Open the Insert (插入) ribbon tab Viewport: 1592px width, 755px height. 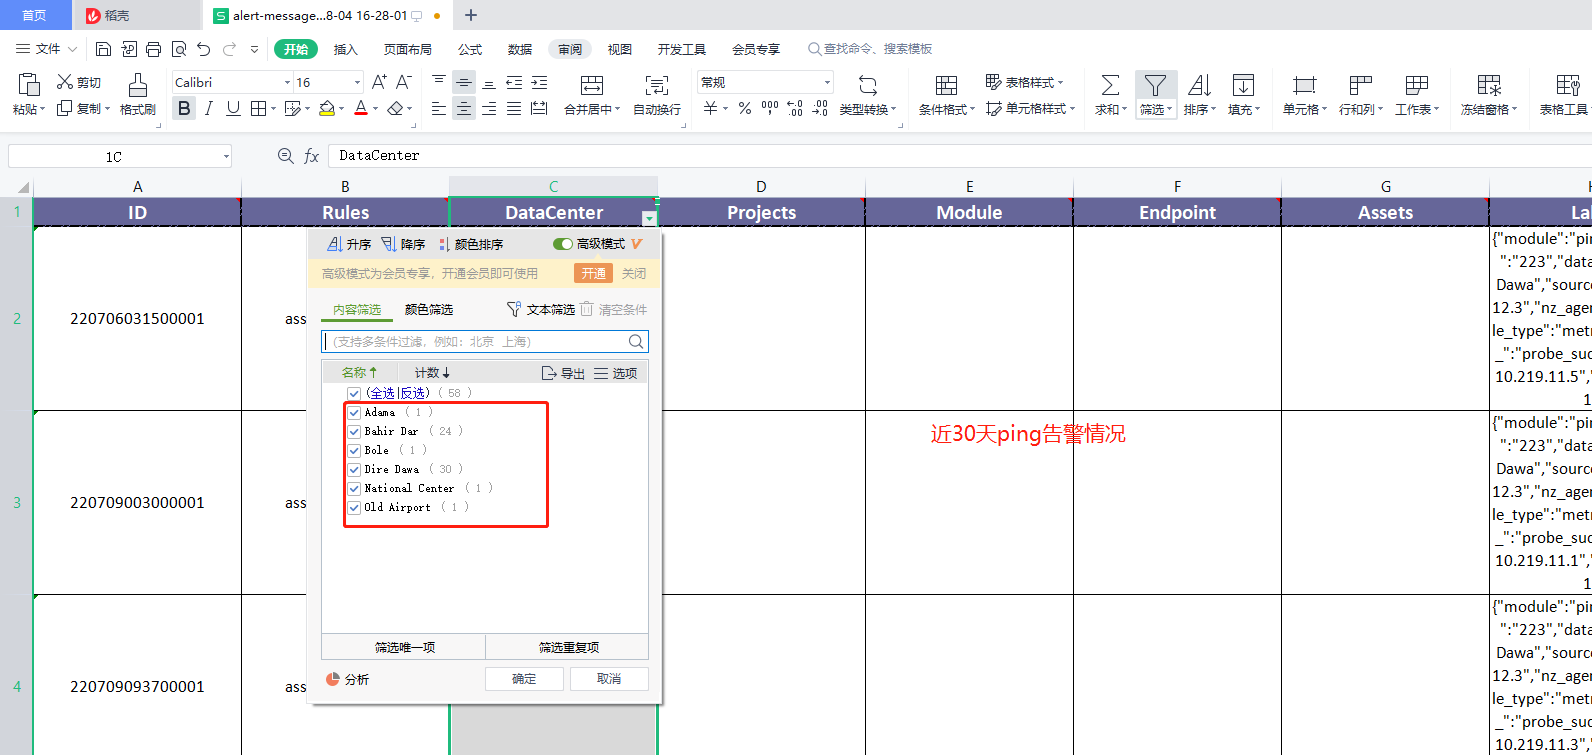click(x=345, y=49)
